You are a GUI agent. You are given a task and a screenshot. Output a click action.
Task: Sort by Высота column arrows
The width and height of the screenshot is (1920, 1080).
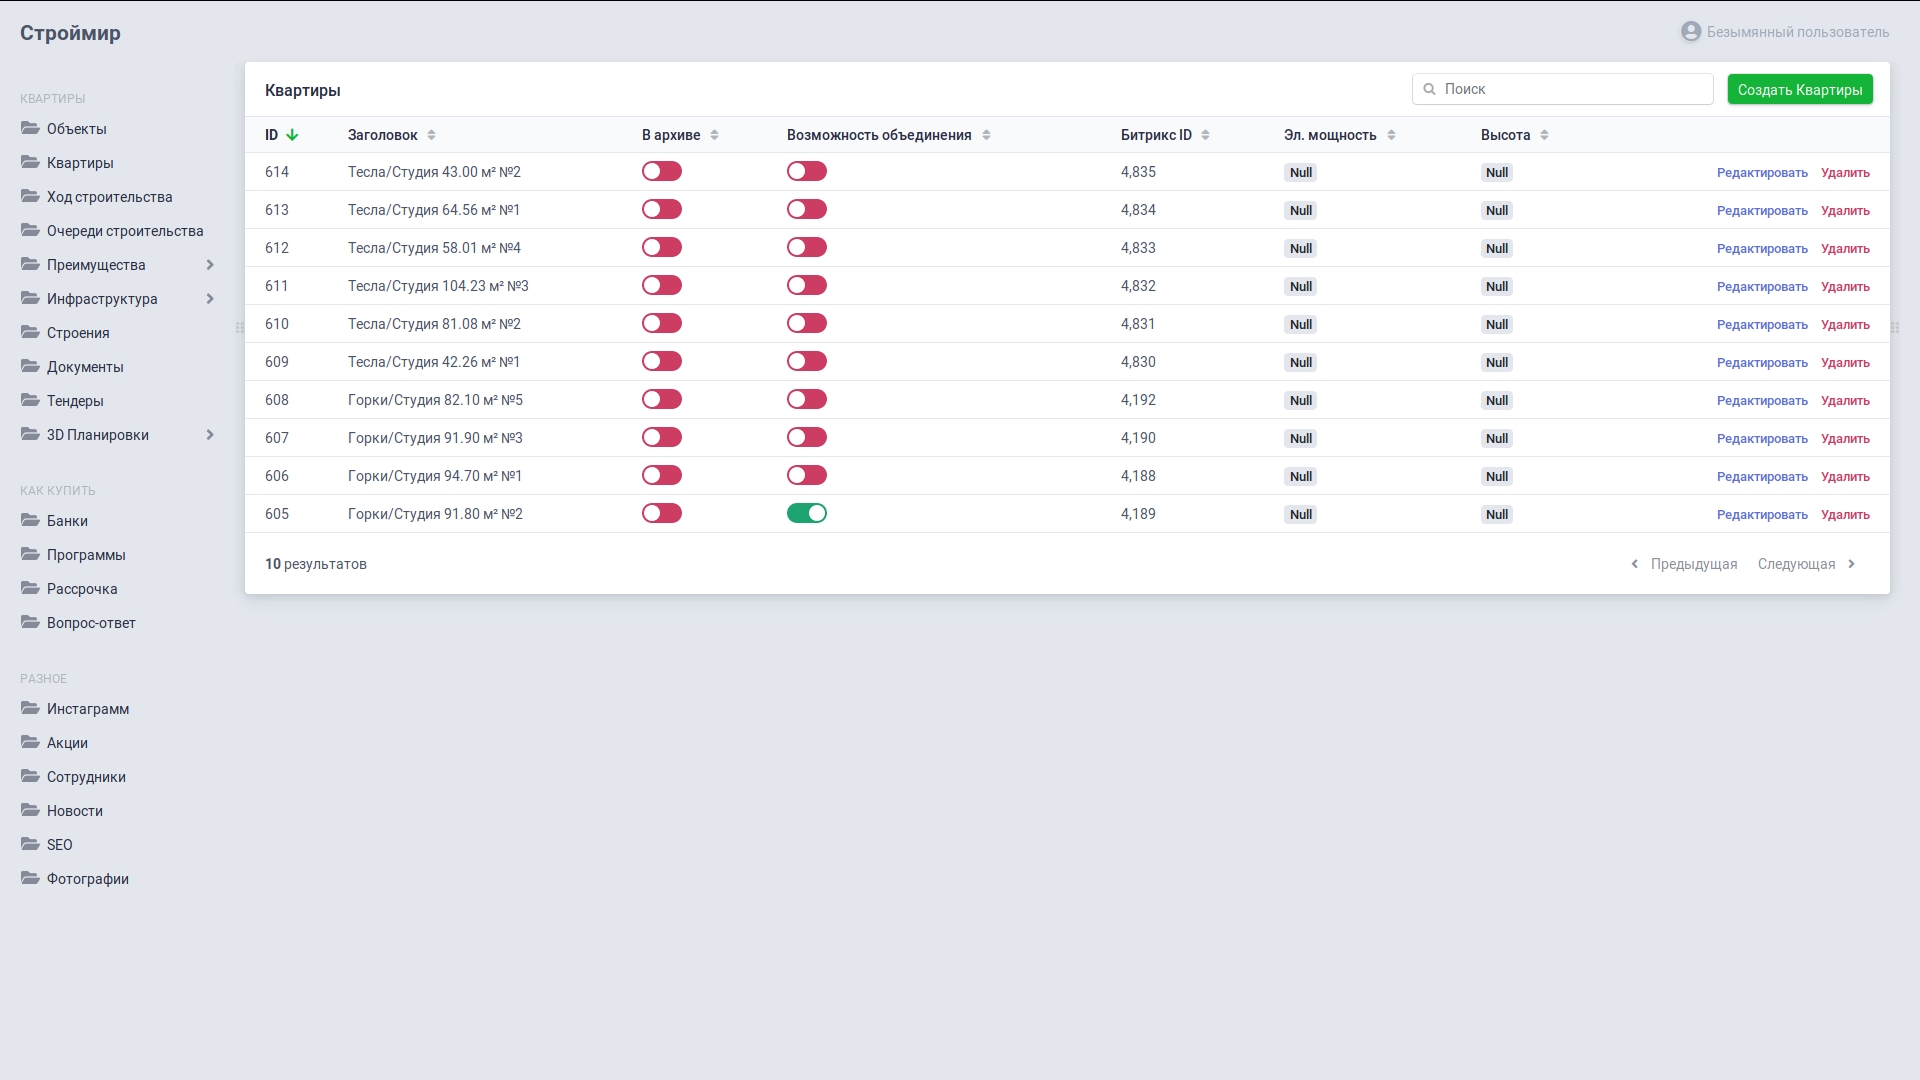[x=1544, y=135]
